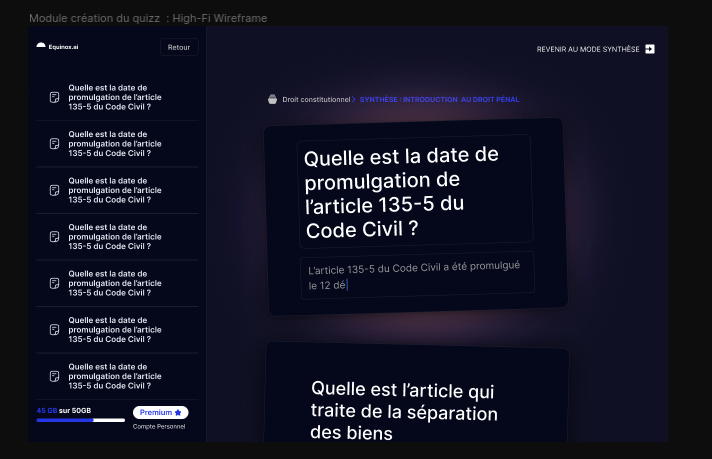Viewport: 712px width, 459px height.
Task: Open SYNTHÈSE : INTRODUCTION AU DROIT PÉNAL breadcrumb
Action: click(x=439, y=99)
